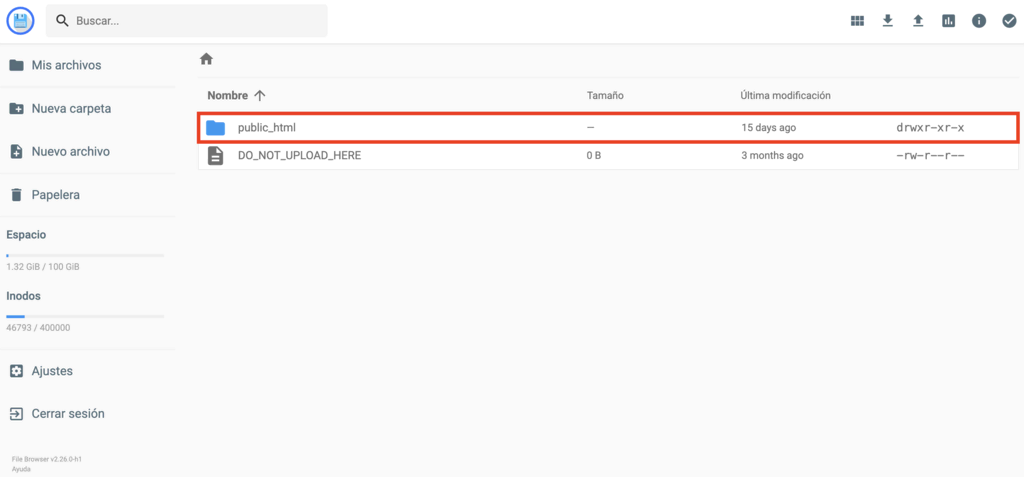Image resolution: width=1024 pixels, height=477 pixels.
Task: Show file info with the info icon
Action: [979, 21]
